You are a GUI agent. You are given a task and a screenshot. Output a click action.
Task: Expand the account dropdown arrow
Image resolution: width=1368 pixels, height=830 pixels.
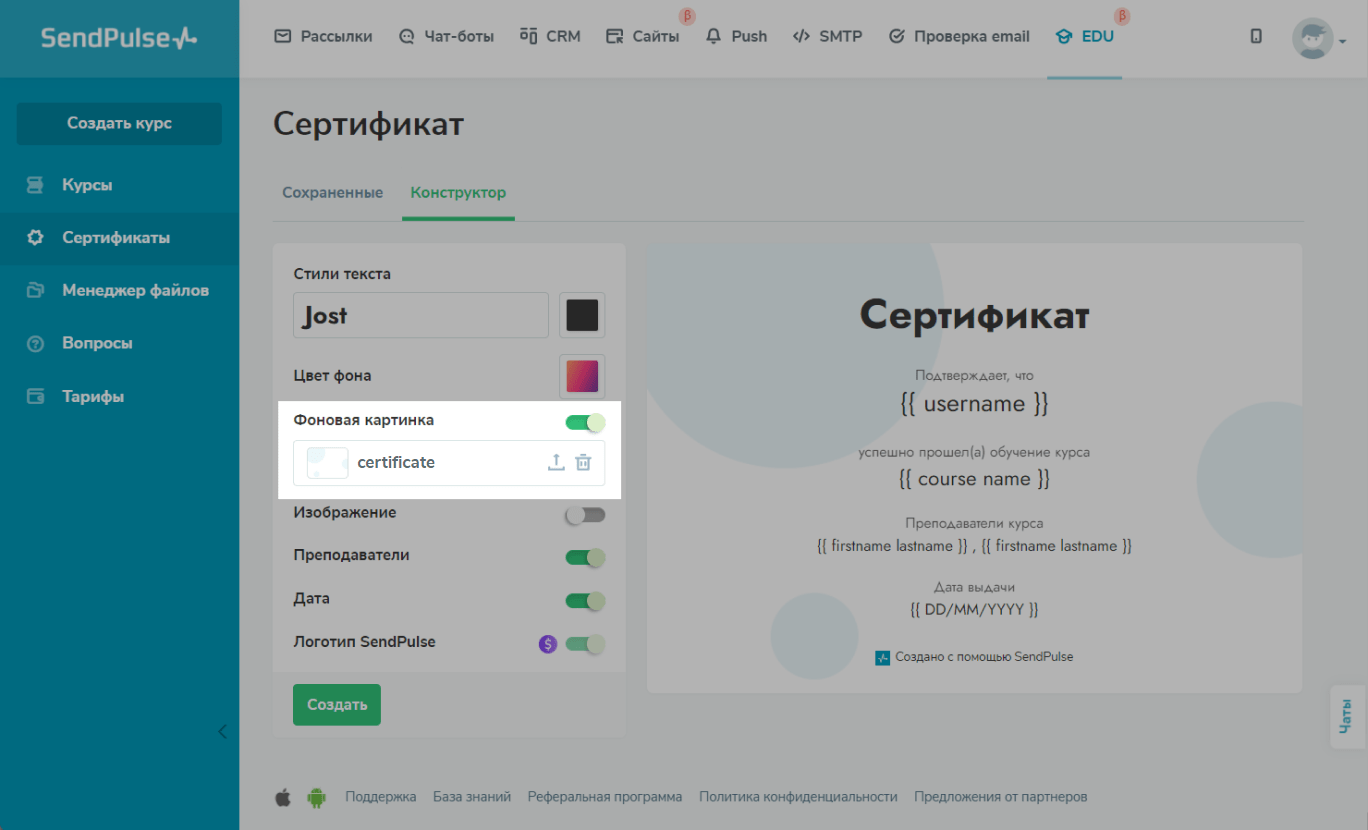[1343, 41]
